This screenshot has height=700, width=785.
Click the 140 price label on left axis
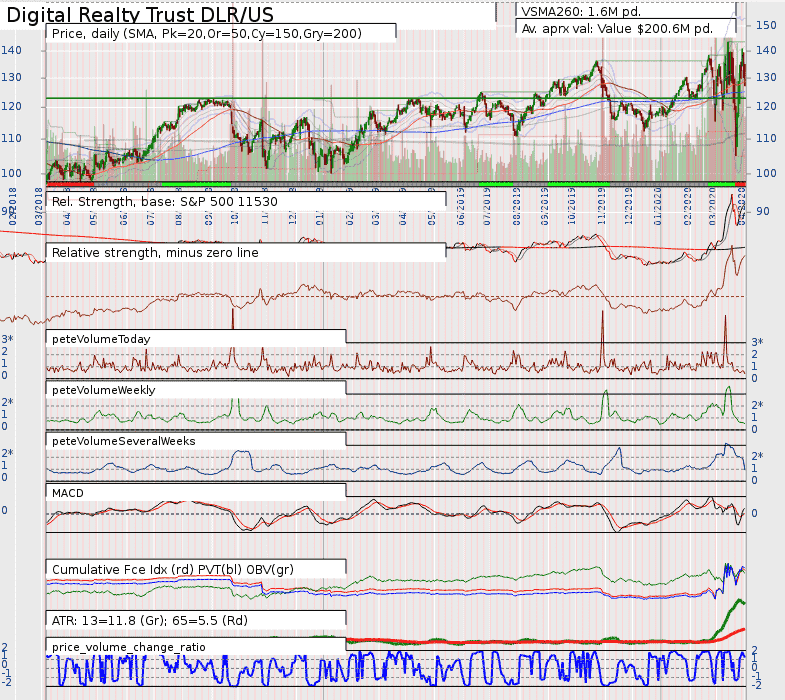point(11,50)
